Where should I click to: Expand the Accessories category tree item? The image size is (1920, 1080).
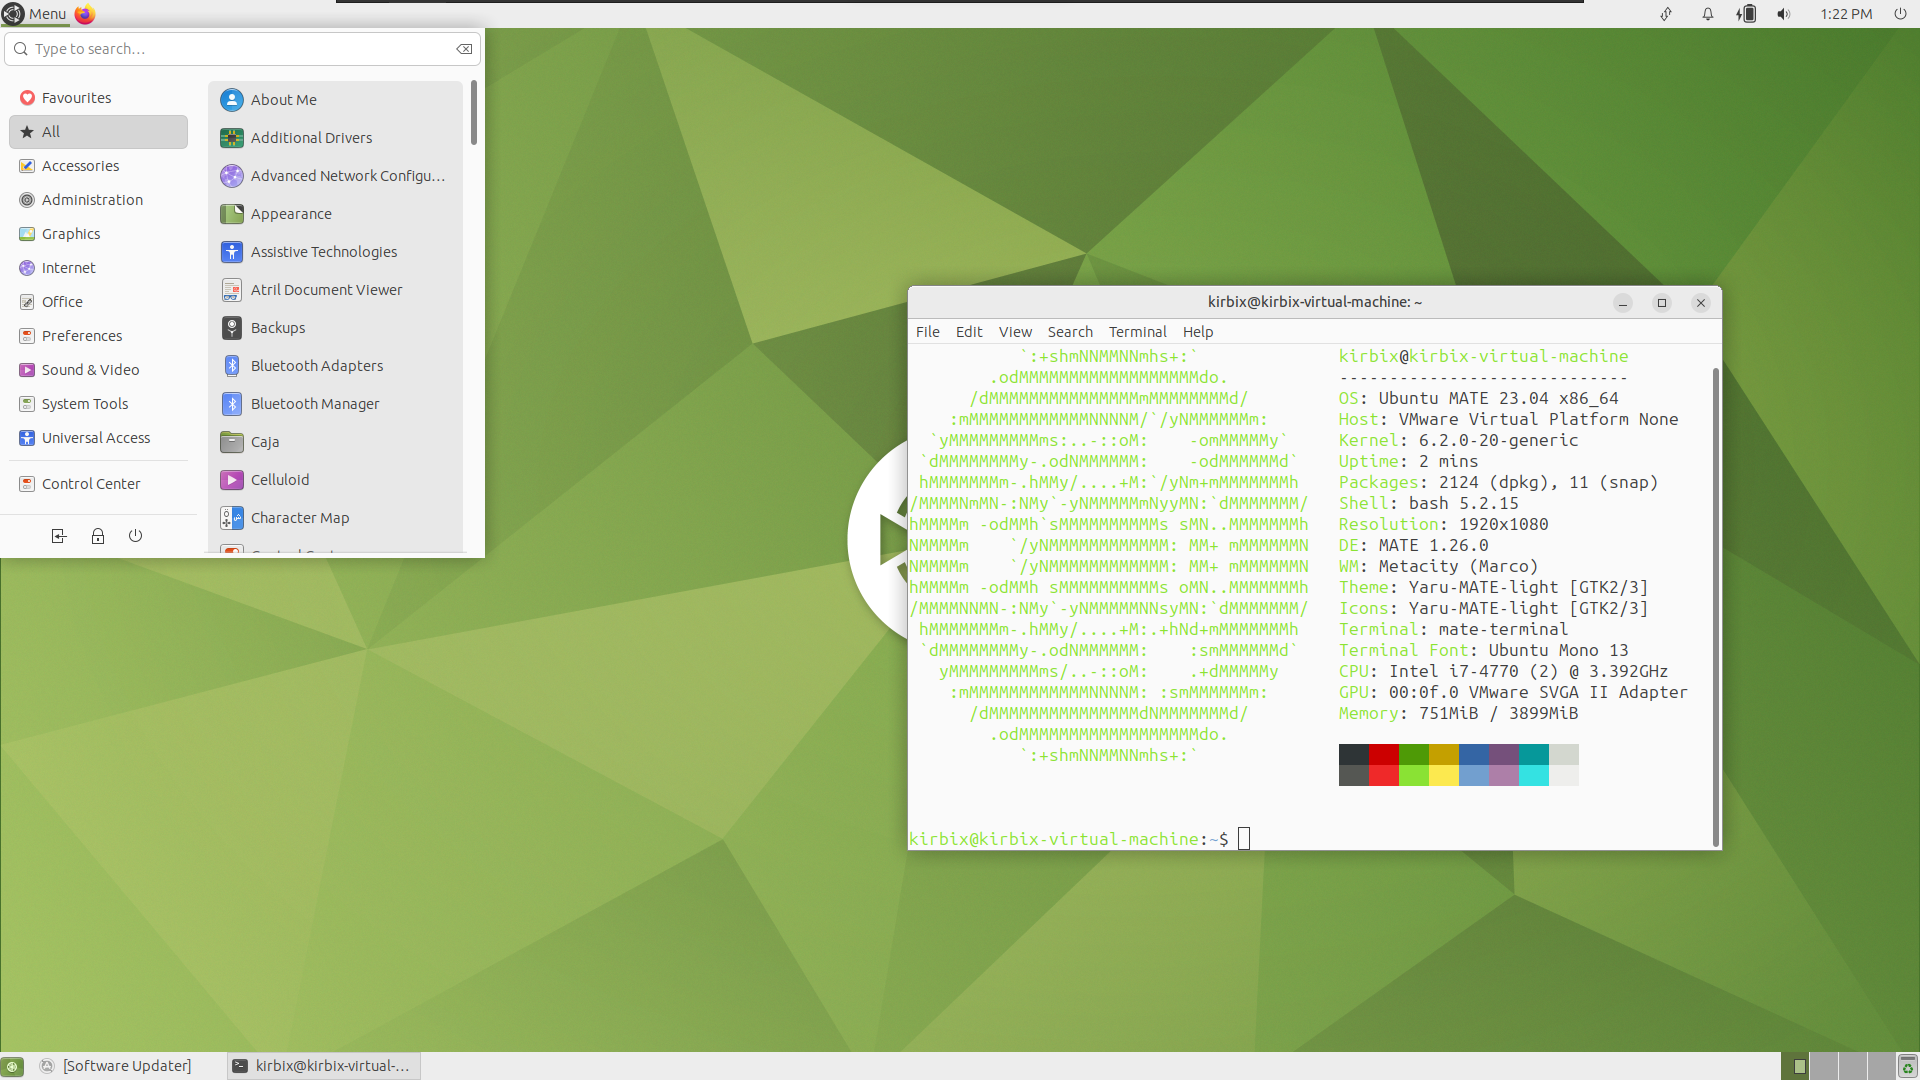click(x=80, y=165)
